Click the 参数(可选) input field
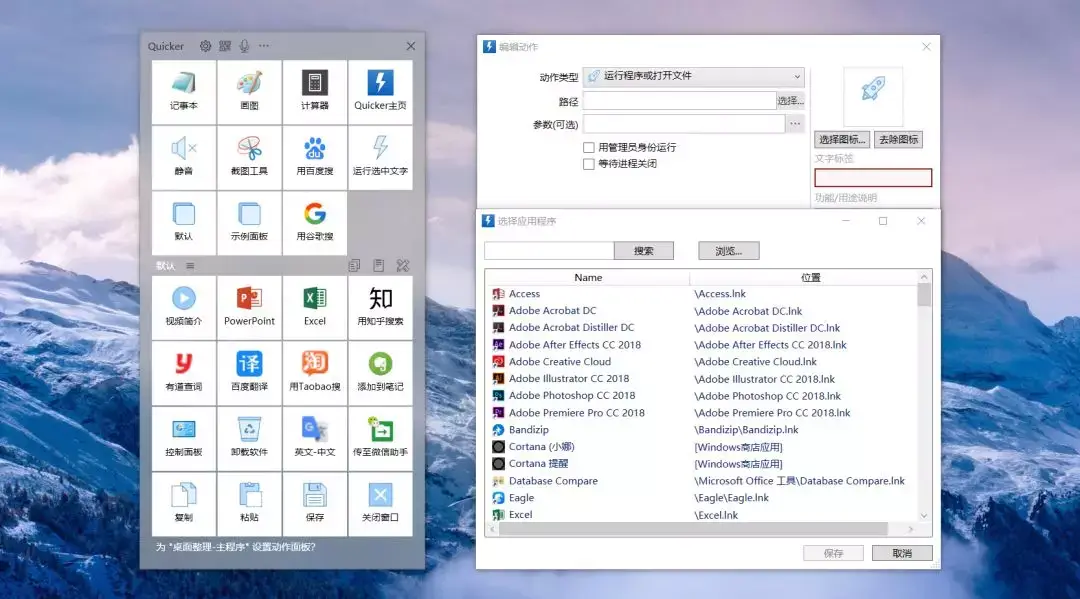The height and width of the screenshot is (599, 1080). tap(684, 124)
